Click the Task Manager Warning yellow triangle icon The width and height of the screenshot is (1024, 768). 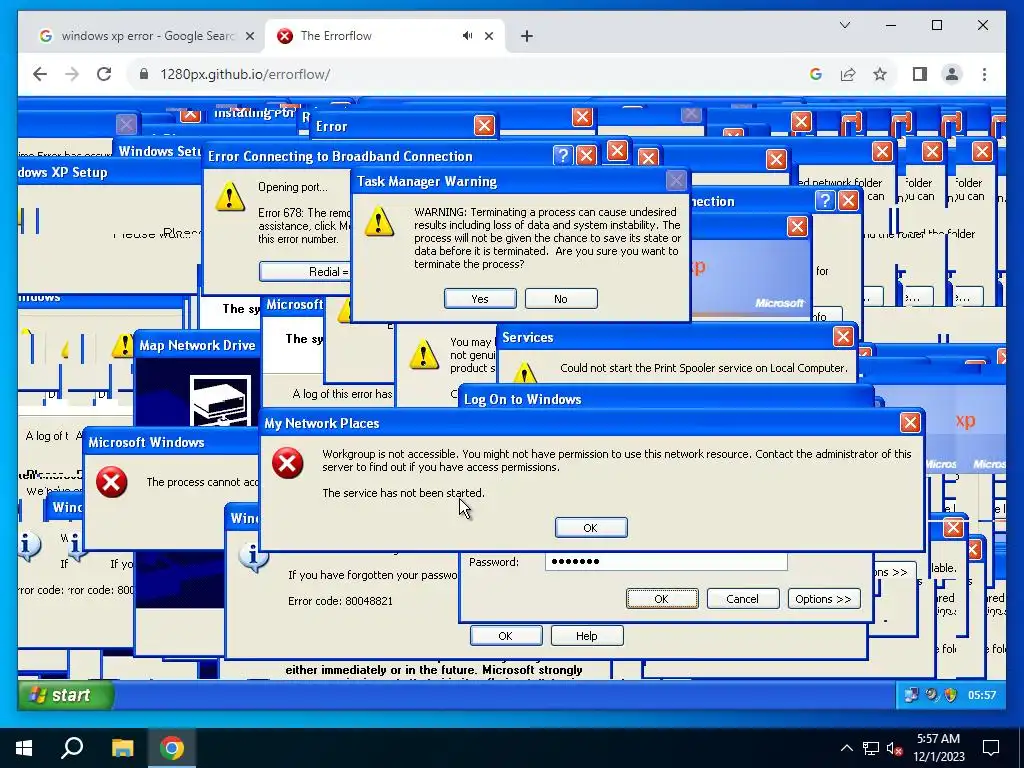[x=379, y=221]
